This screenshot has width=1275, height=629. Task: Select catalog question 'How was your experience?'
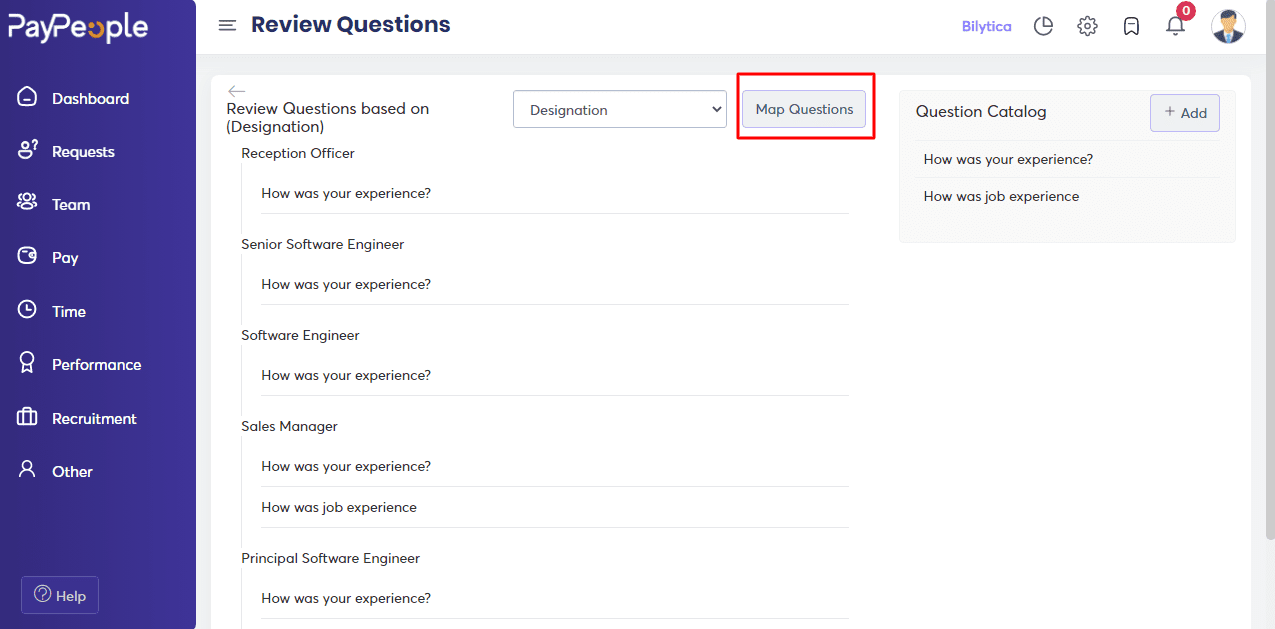[1008, 159]
